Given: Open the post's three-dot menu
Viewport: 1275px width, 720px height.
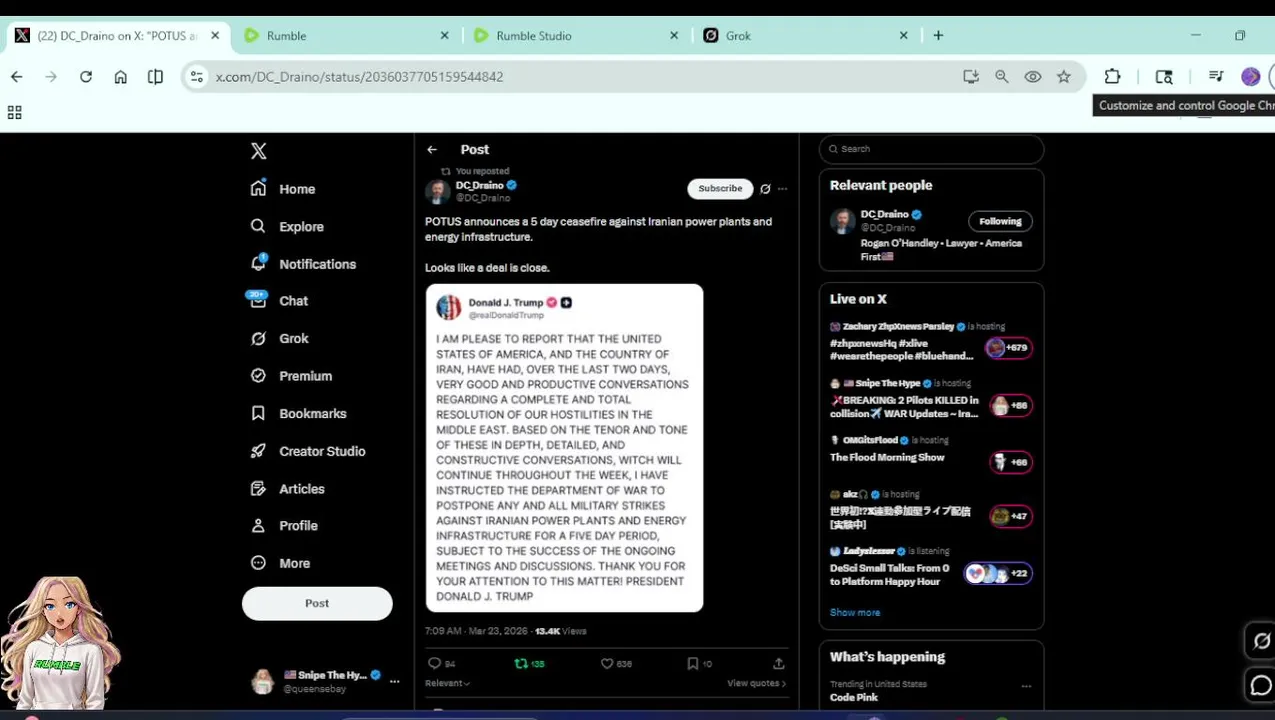Looking at the screenshot, I should tap(782, 189).
